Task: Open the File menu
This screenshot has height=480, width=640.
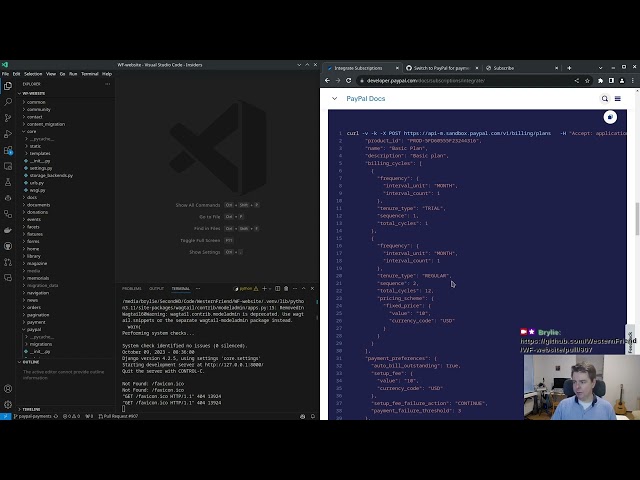Action: [5, 74]
